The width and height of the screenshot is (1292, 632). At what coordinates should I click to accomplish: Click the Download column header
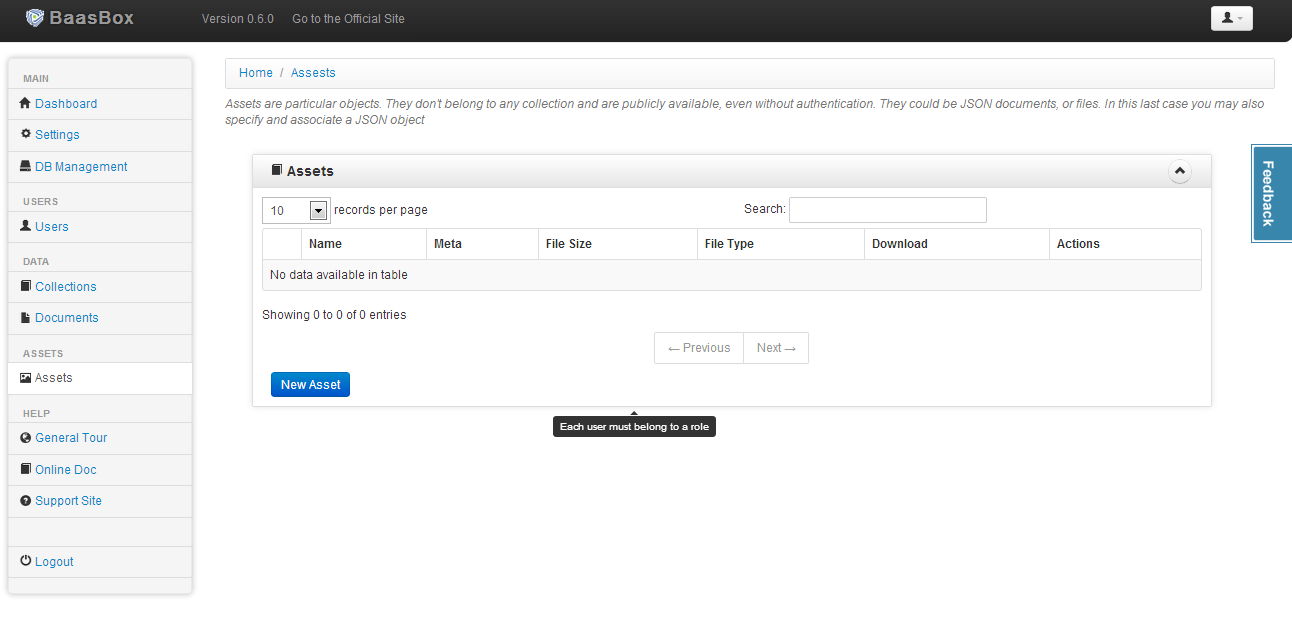point(957,244)
